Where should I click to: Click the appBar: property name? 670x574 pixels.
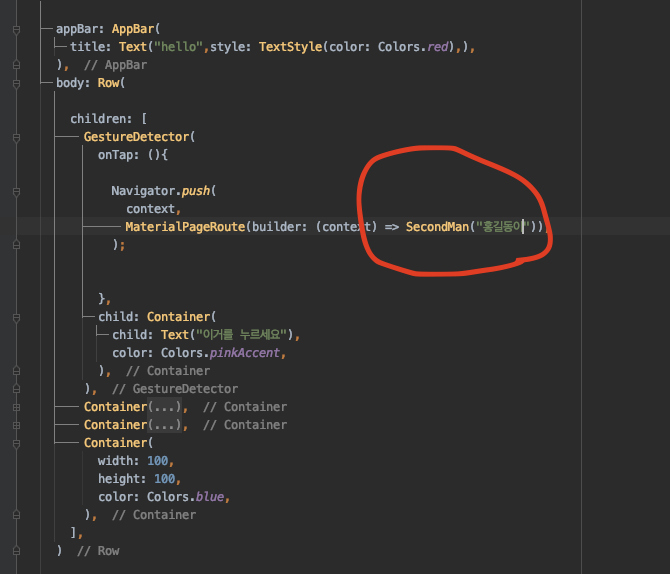click(x=80, y=29)
